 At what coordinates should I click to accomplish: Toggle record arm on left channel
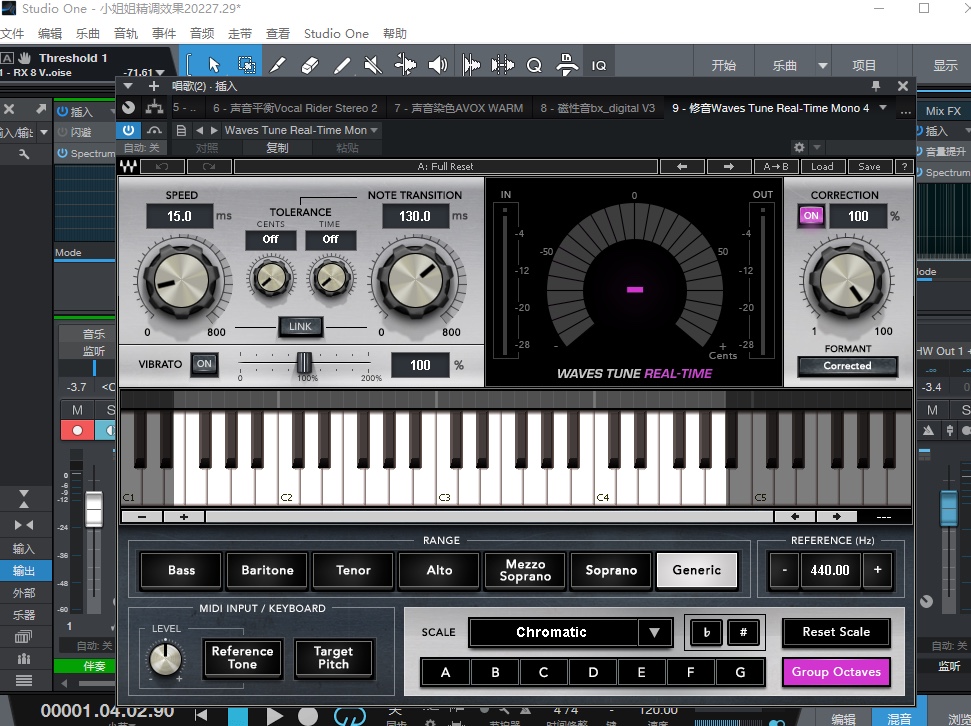click(77, 430)
